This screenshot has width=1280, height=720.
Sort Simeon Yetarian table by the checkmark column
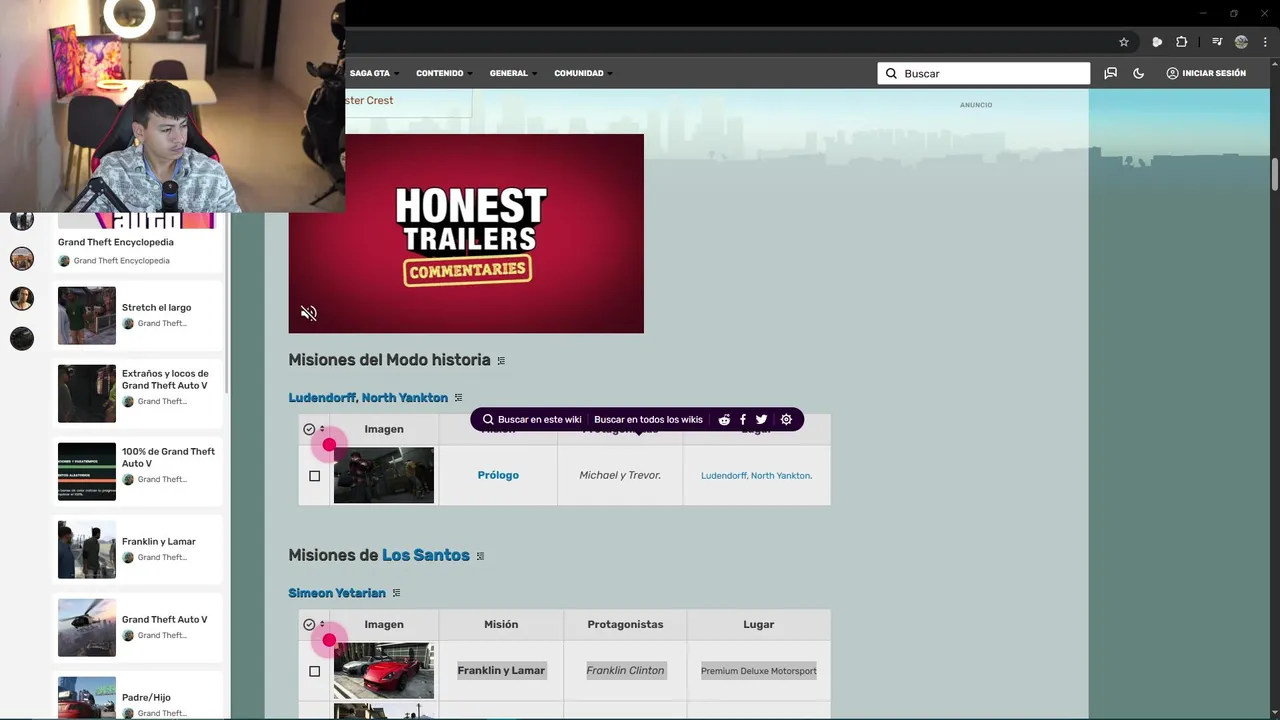click(x=322, y=624)
